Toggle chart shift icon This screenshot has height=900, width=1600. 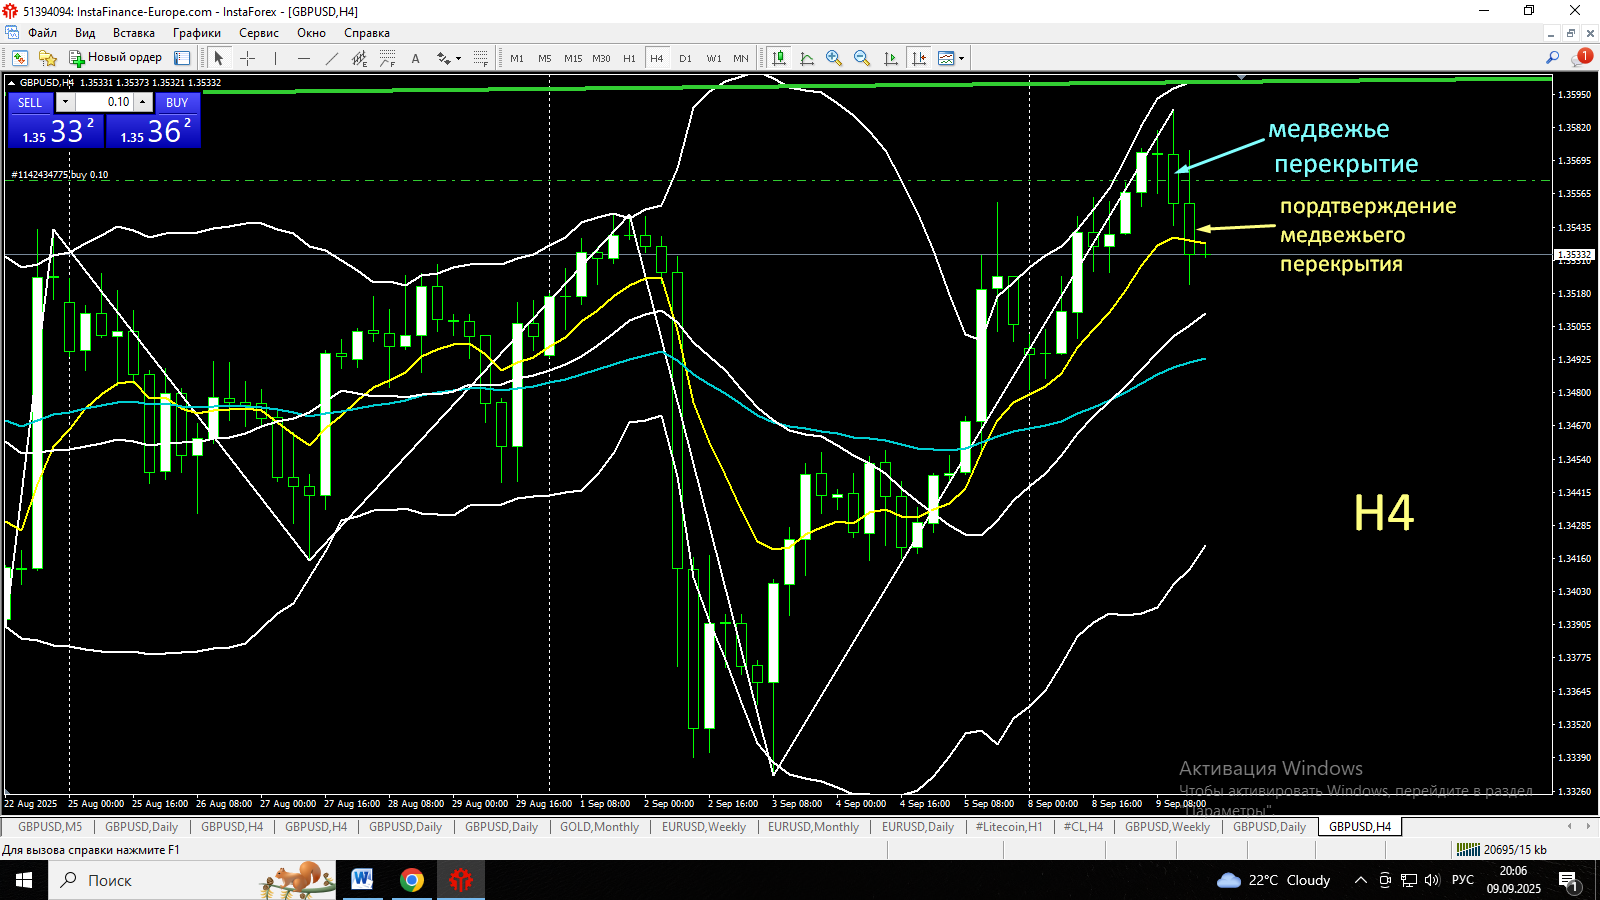[918, 58]
